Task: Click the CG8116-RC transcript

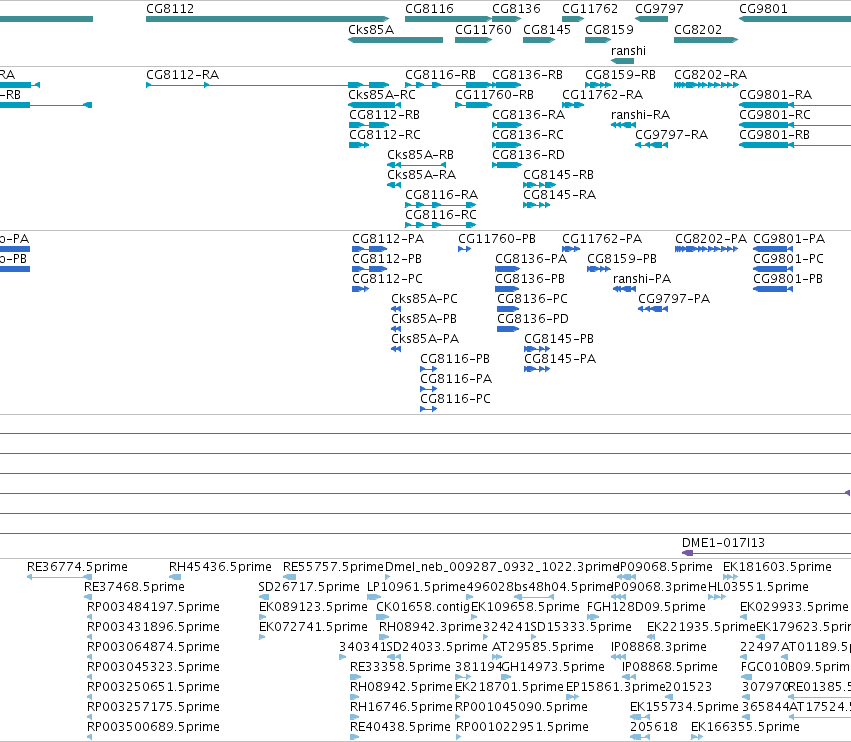Action: coord(441,225)
